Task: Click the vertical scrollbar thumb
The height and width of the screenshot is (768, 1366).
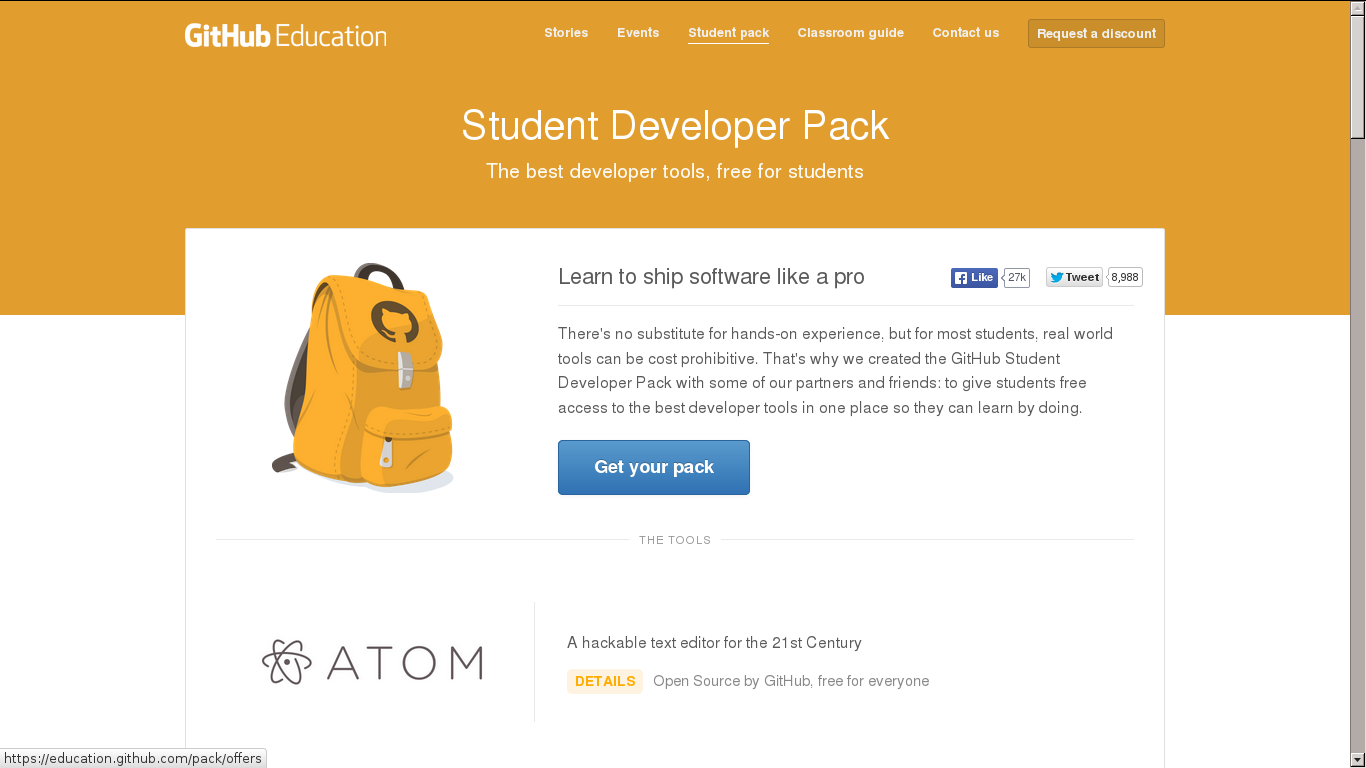Action: [x=1358, y=76]
